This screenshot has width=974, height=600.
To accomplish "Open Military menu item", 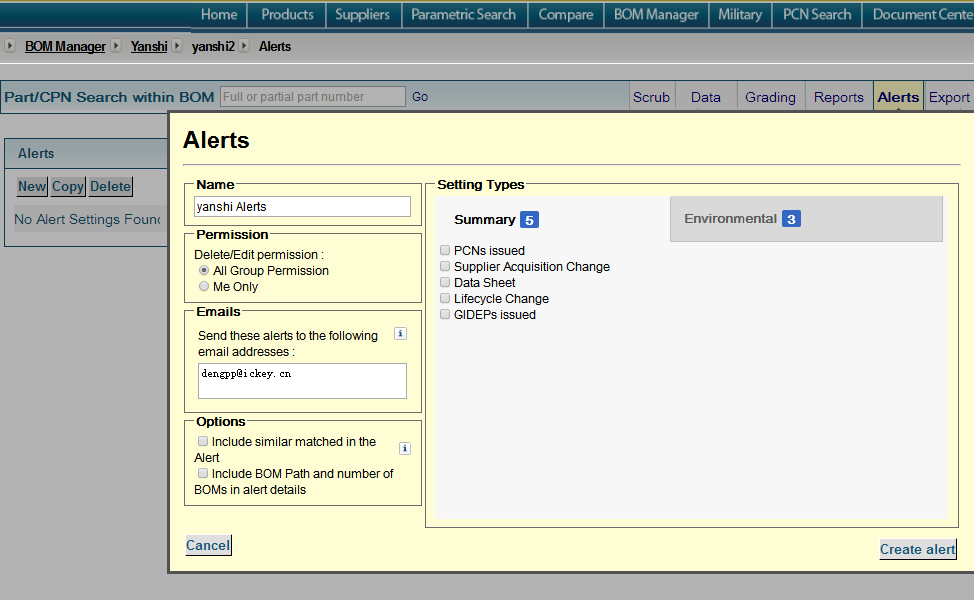I will click(x=740, y=14).
